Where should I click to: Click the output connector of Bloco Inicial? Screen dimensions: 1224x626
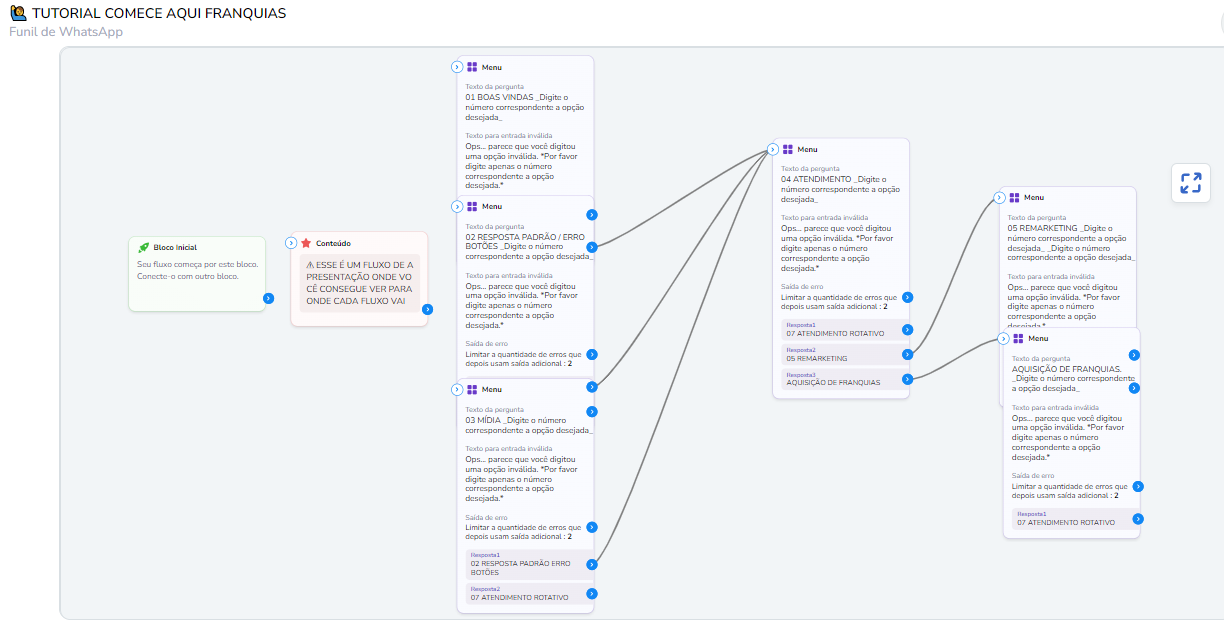268,298
